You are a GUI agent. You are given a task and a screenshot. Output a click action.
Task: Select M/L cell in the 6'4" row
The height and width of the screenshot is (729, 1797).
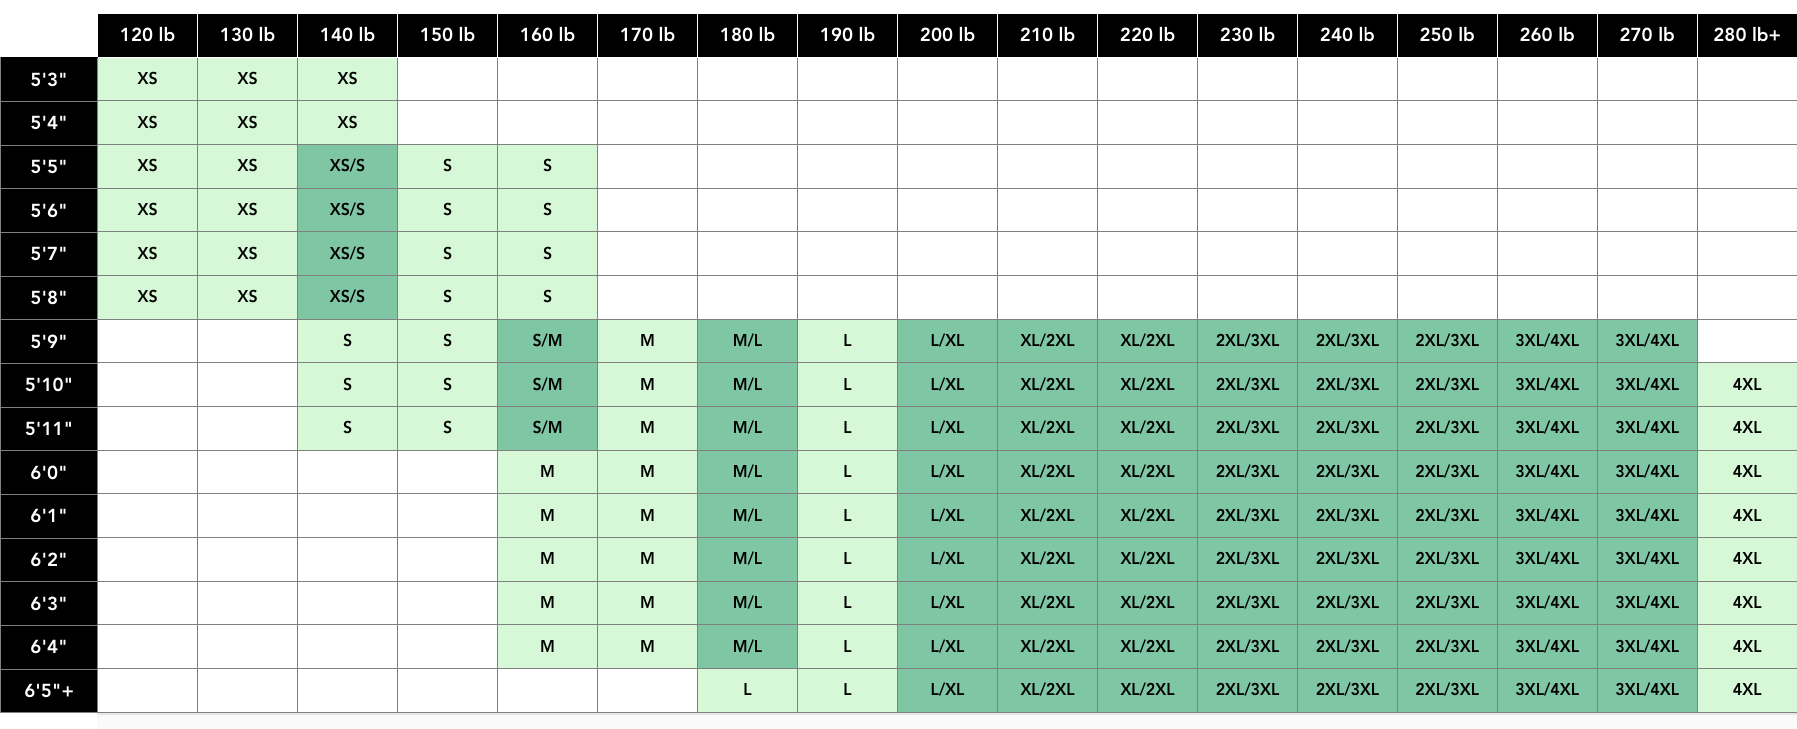click(x=747, y=646)
